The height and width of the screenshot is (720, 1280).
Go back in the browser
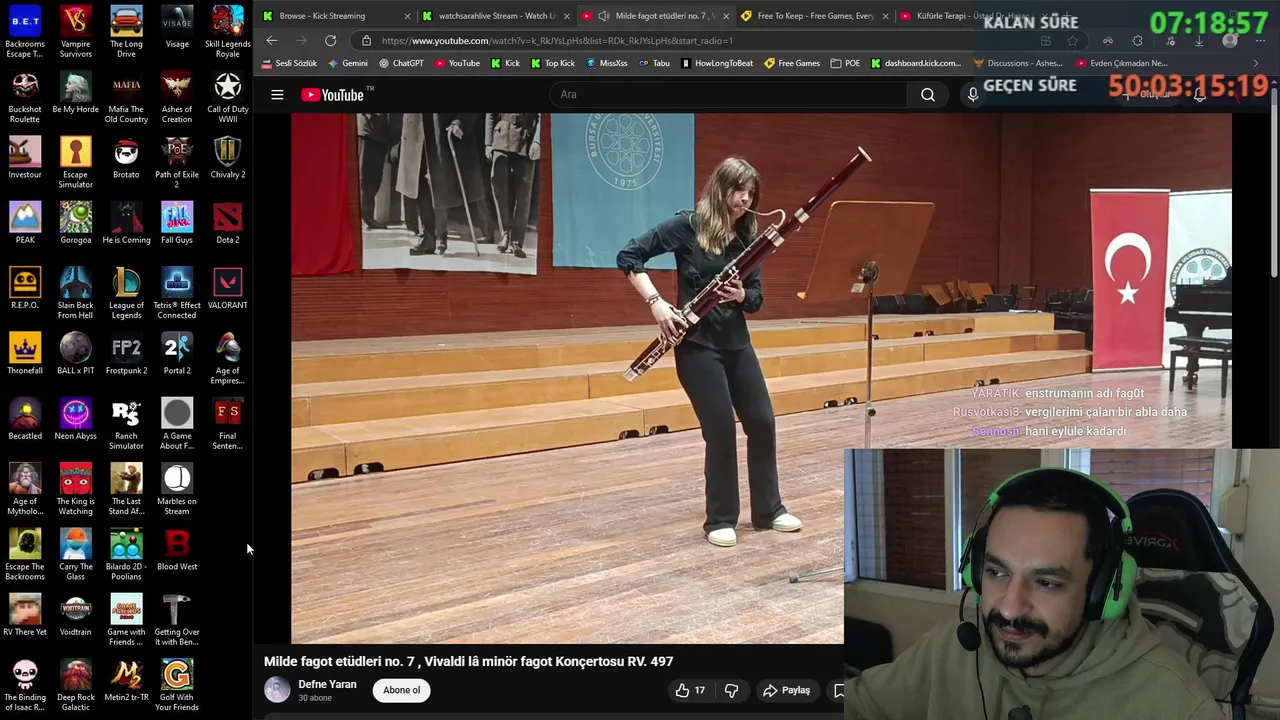[x=272, y=41]
